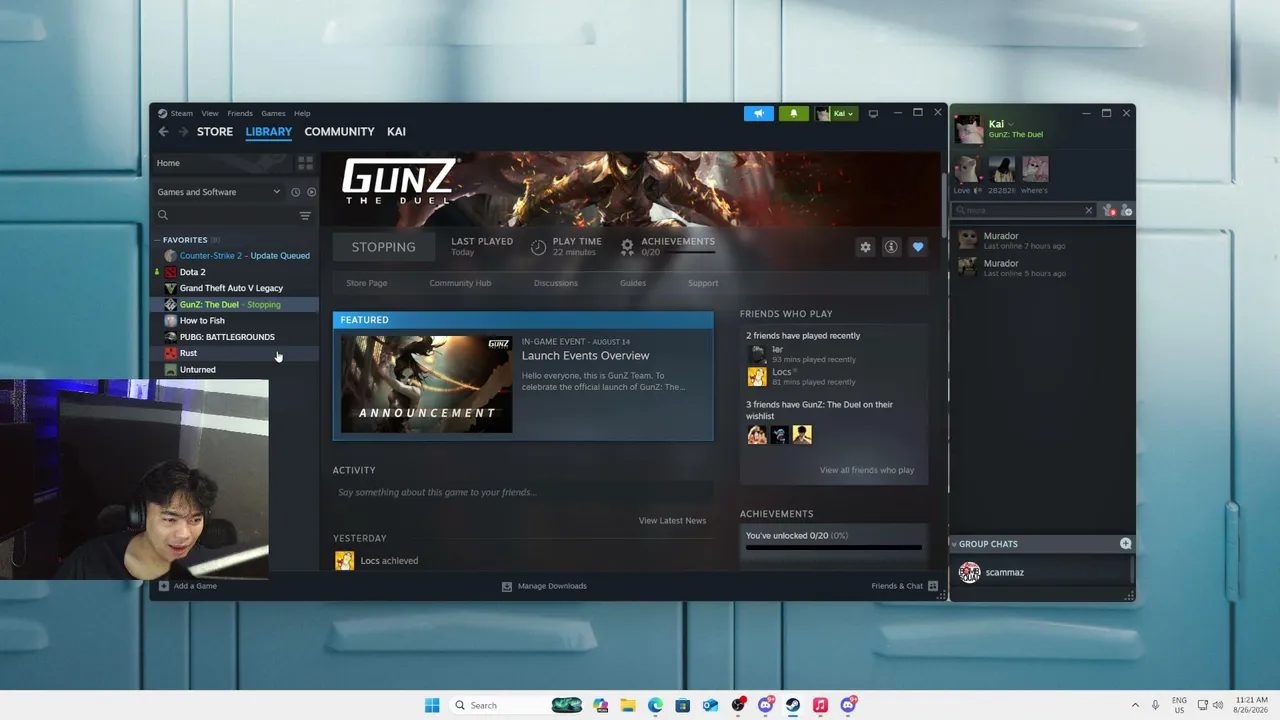
Task: Open the GunZ Support link
Action: [x=703, y=283]
